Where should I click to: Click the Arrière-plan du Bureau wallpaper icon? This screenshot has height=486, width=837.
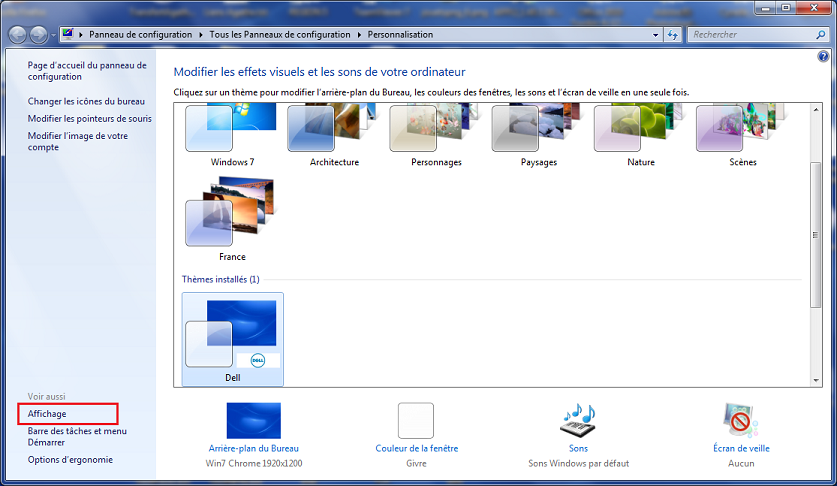(x=254, y=421)
